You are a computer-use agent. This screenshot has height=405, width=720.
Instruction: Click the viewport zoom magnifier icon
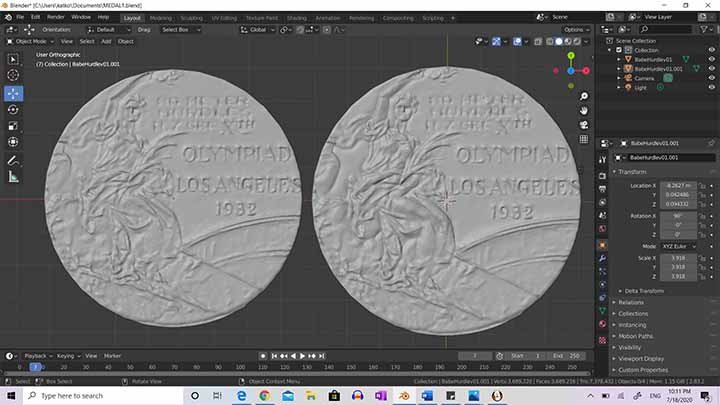583,94
